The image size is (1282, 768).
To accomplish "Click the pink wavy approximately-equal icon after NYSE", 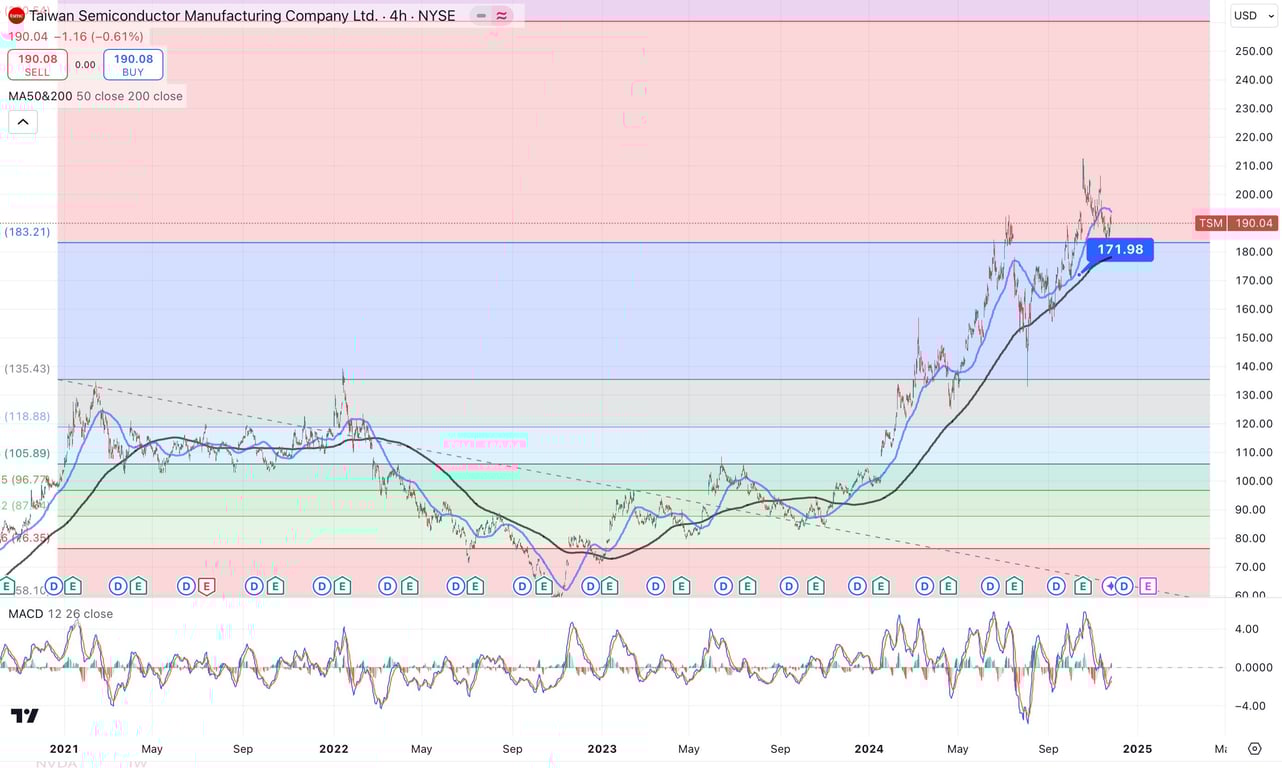I will coord(501,16).
